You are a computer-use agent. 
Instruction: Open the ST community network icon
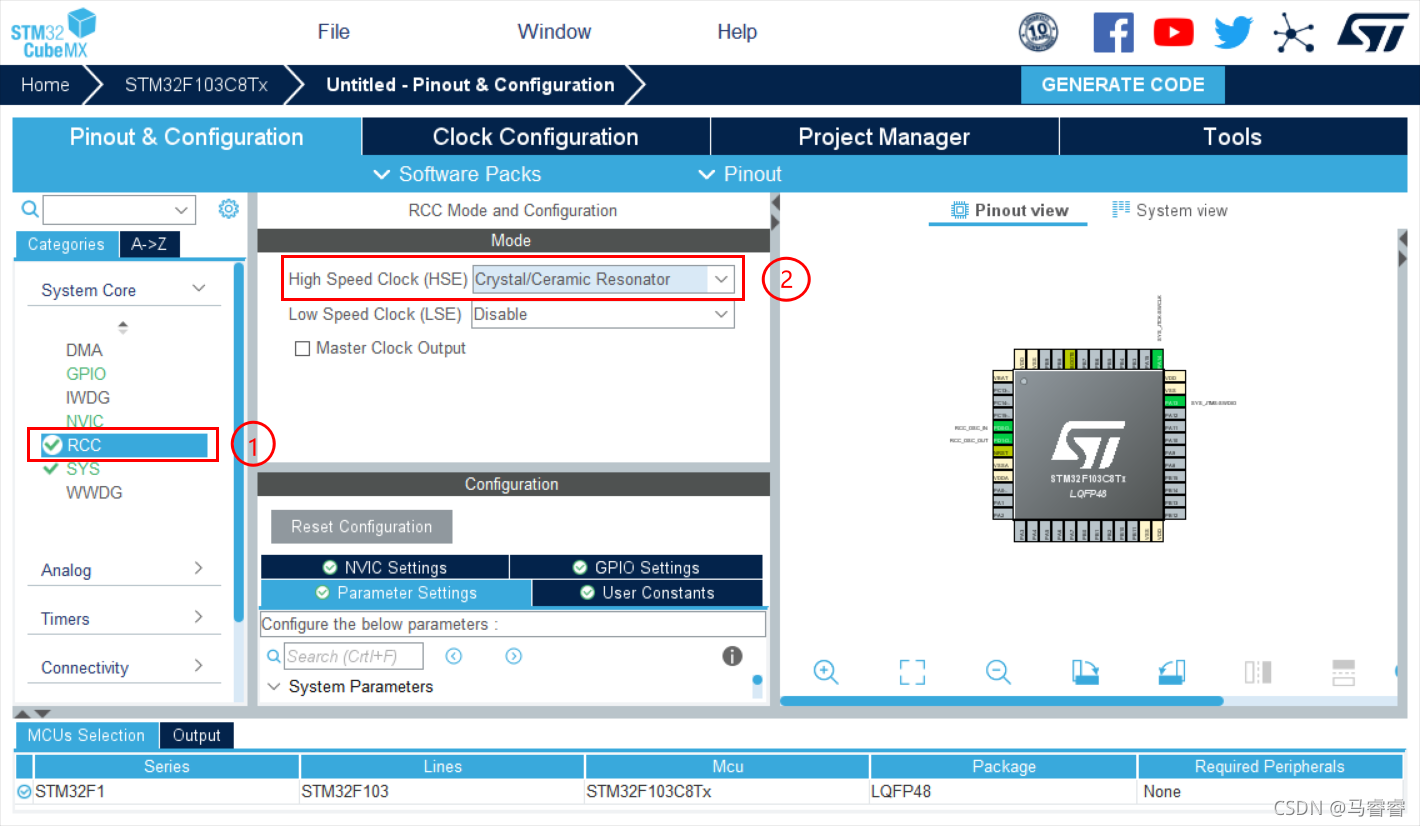[1293, 32]
